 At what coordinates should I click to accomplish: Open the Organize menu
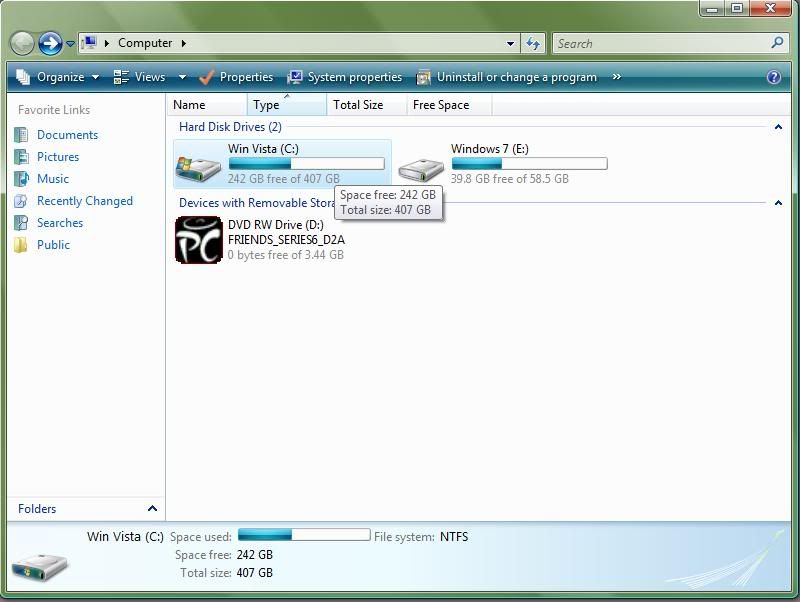pyautogui.click(x=58, y=77)
